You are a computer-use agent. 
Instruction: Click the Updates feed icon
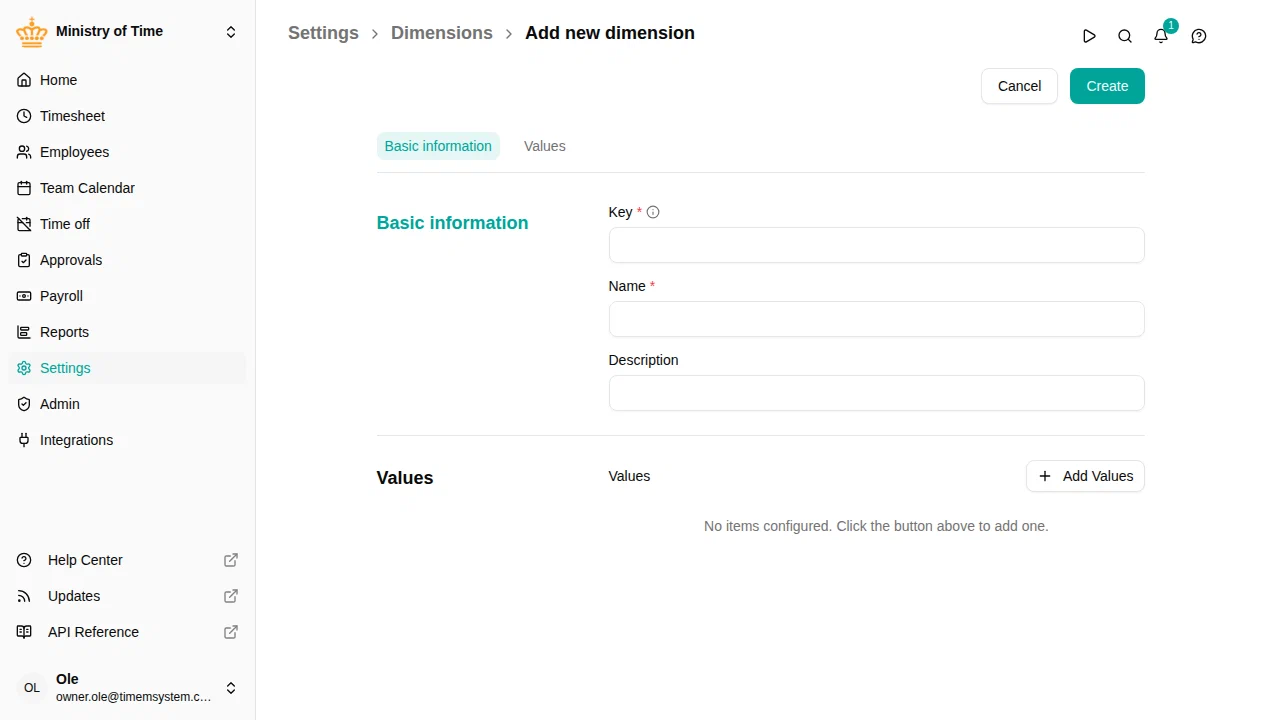[x=24, y=596]
